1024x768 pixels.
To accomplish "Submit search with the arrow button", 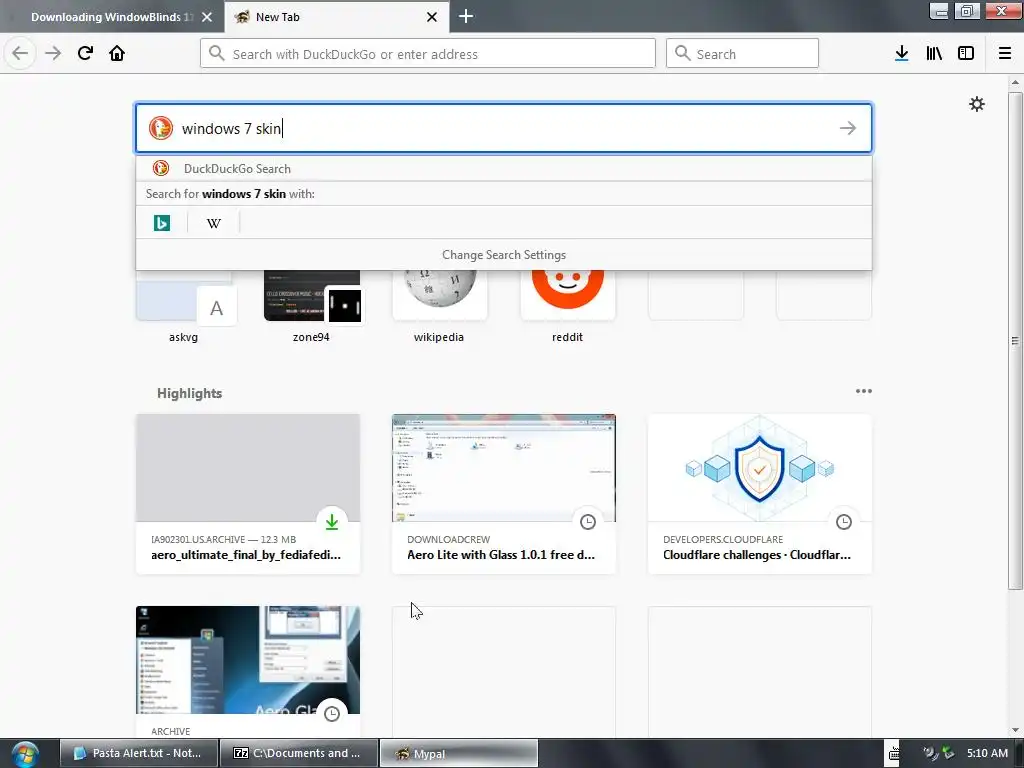I will (848, 128).
